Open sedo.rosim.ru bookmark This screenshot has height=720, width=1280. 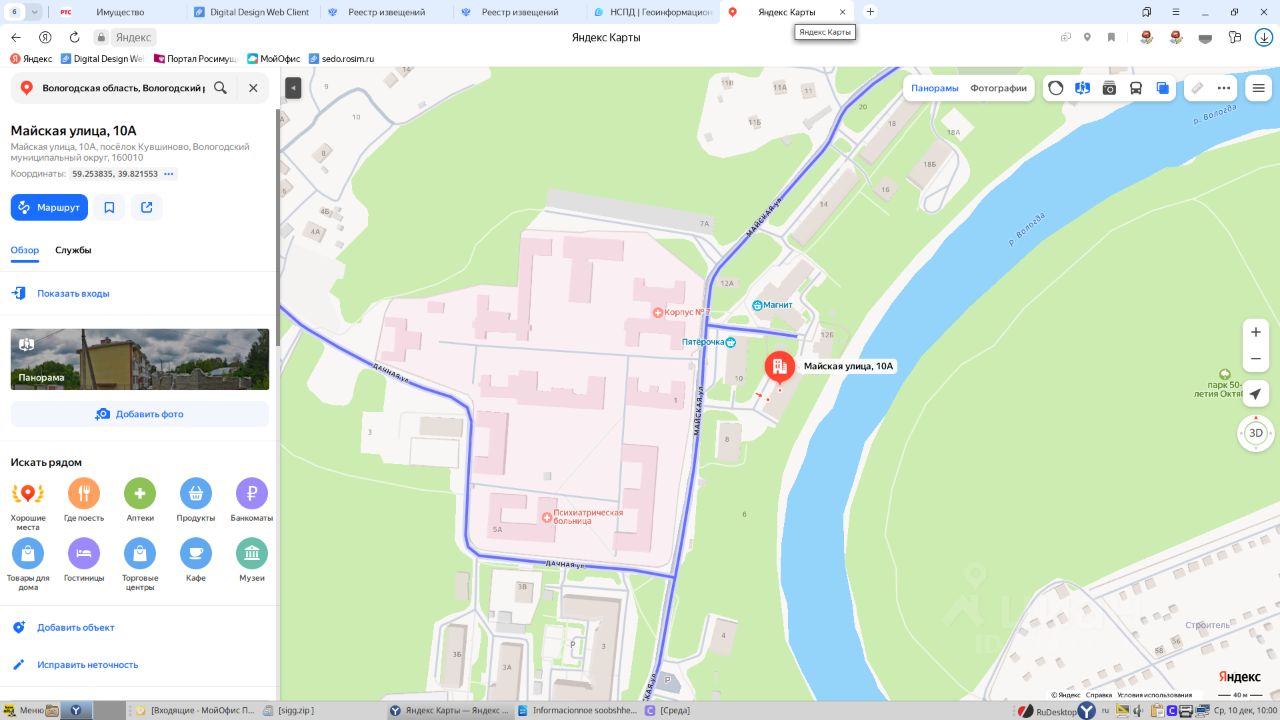tap(342, 59)
